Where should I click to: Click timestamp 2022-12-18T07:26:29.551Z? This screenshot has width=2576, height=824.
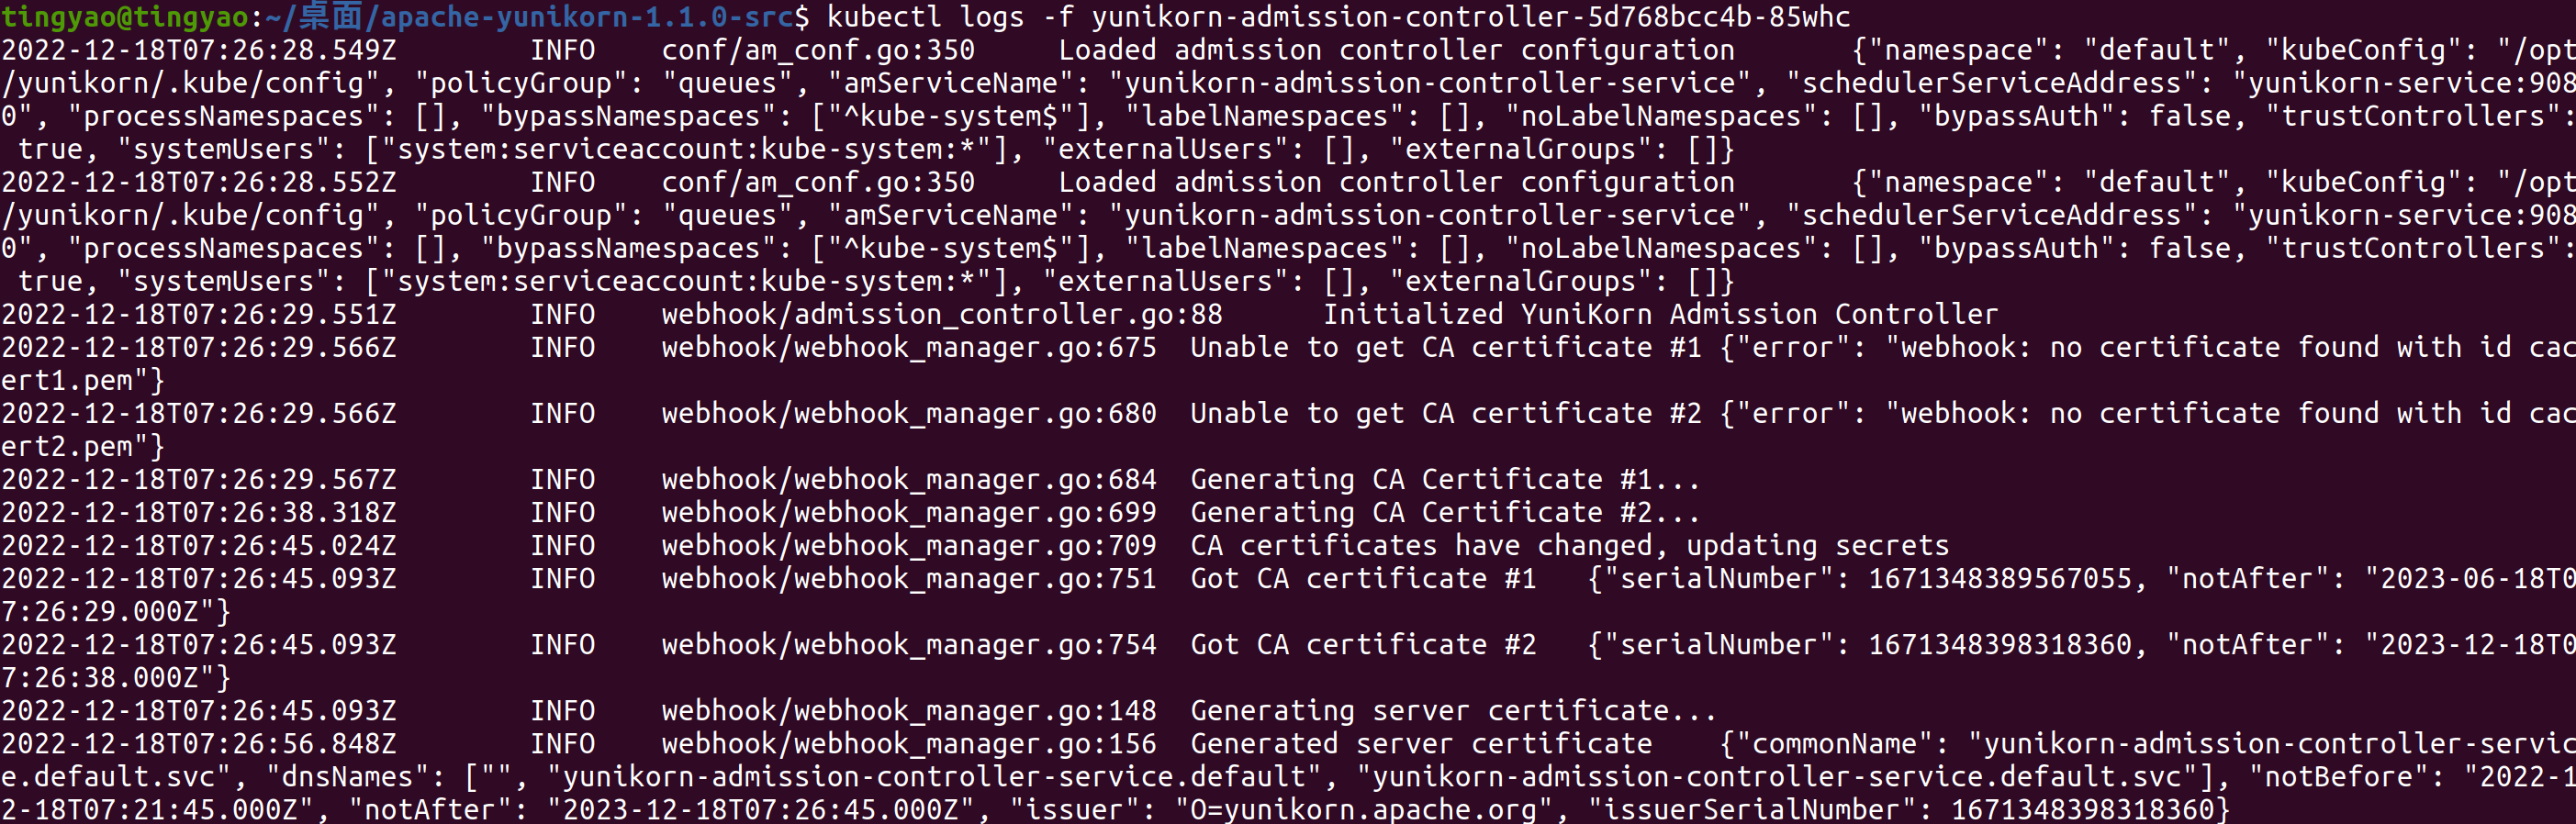click(x=199, y=314)
